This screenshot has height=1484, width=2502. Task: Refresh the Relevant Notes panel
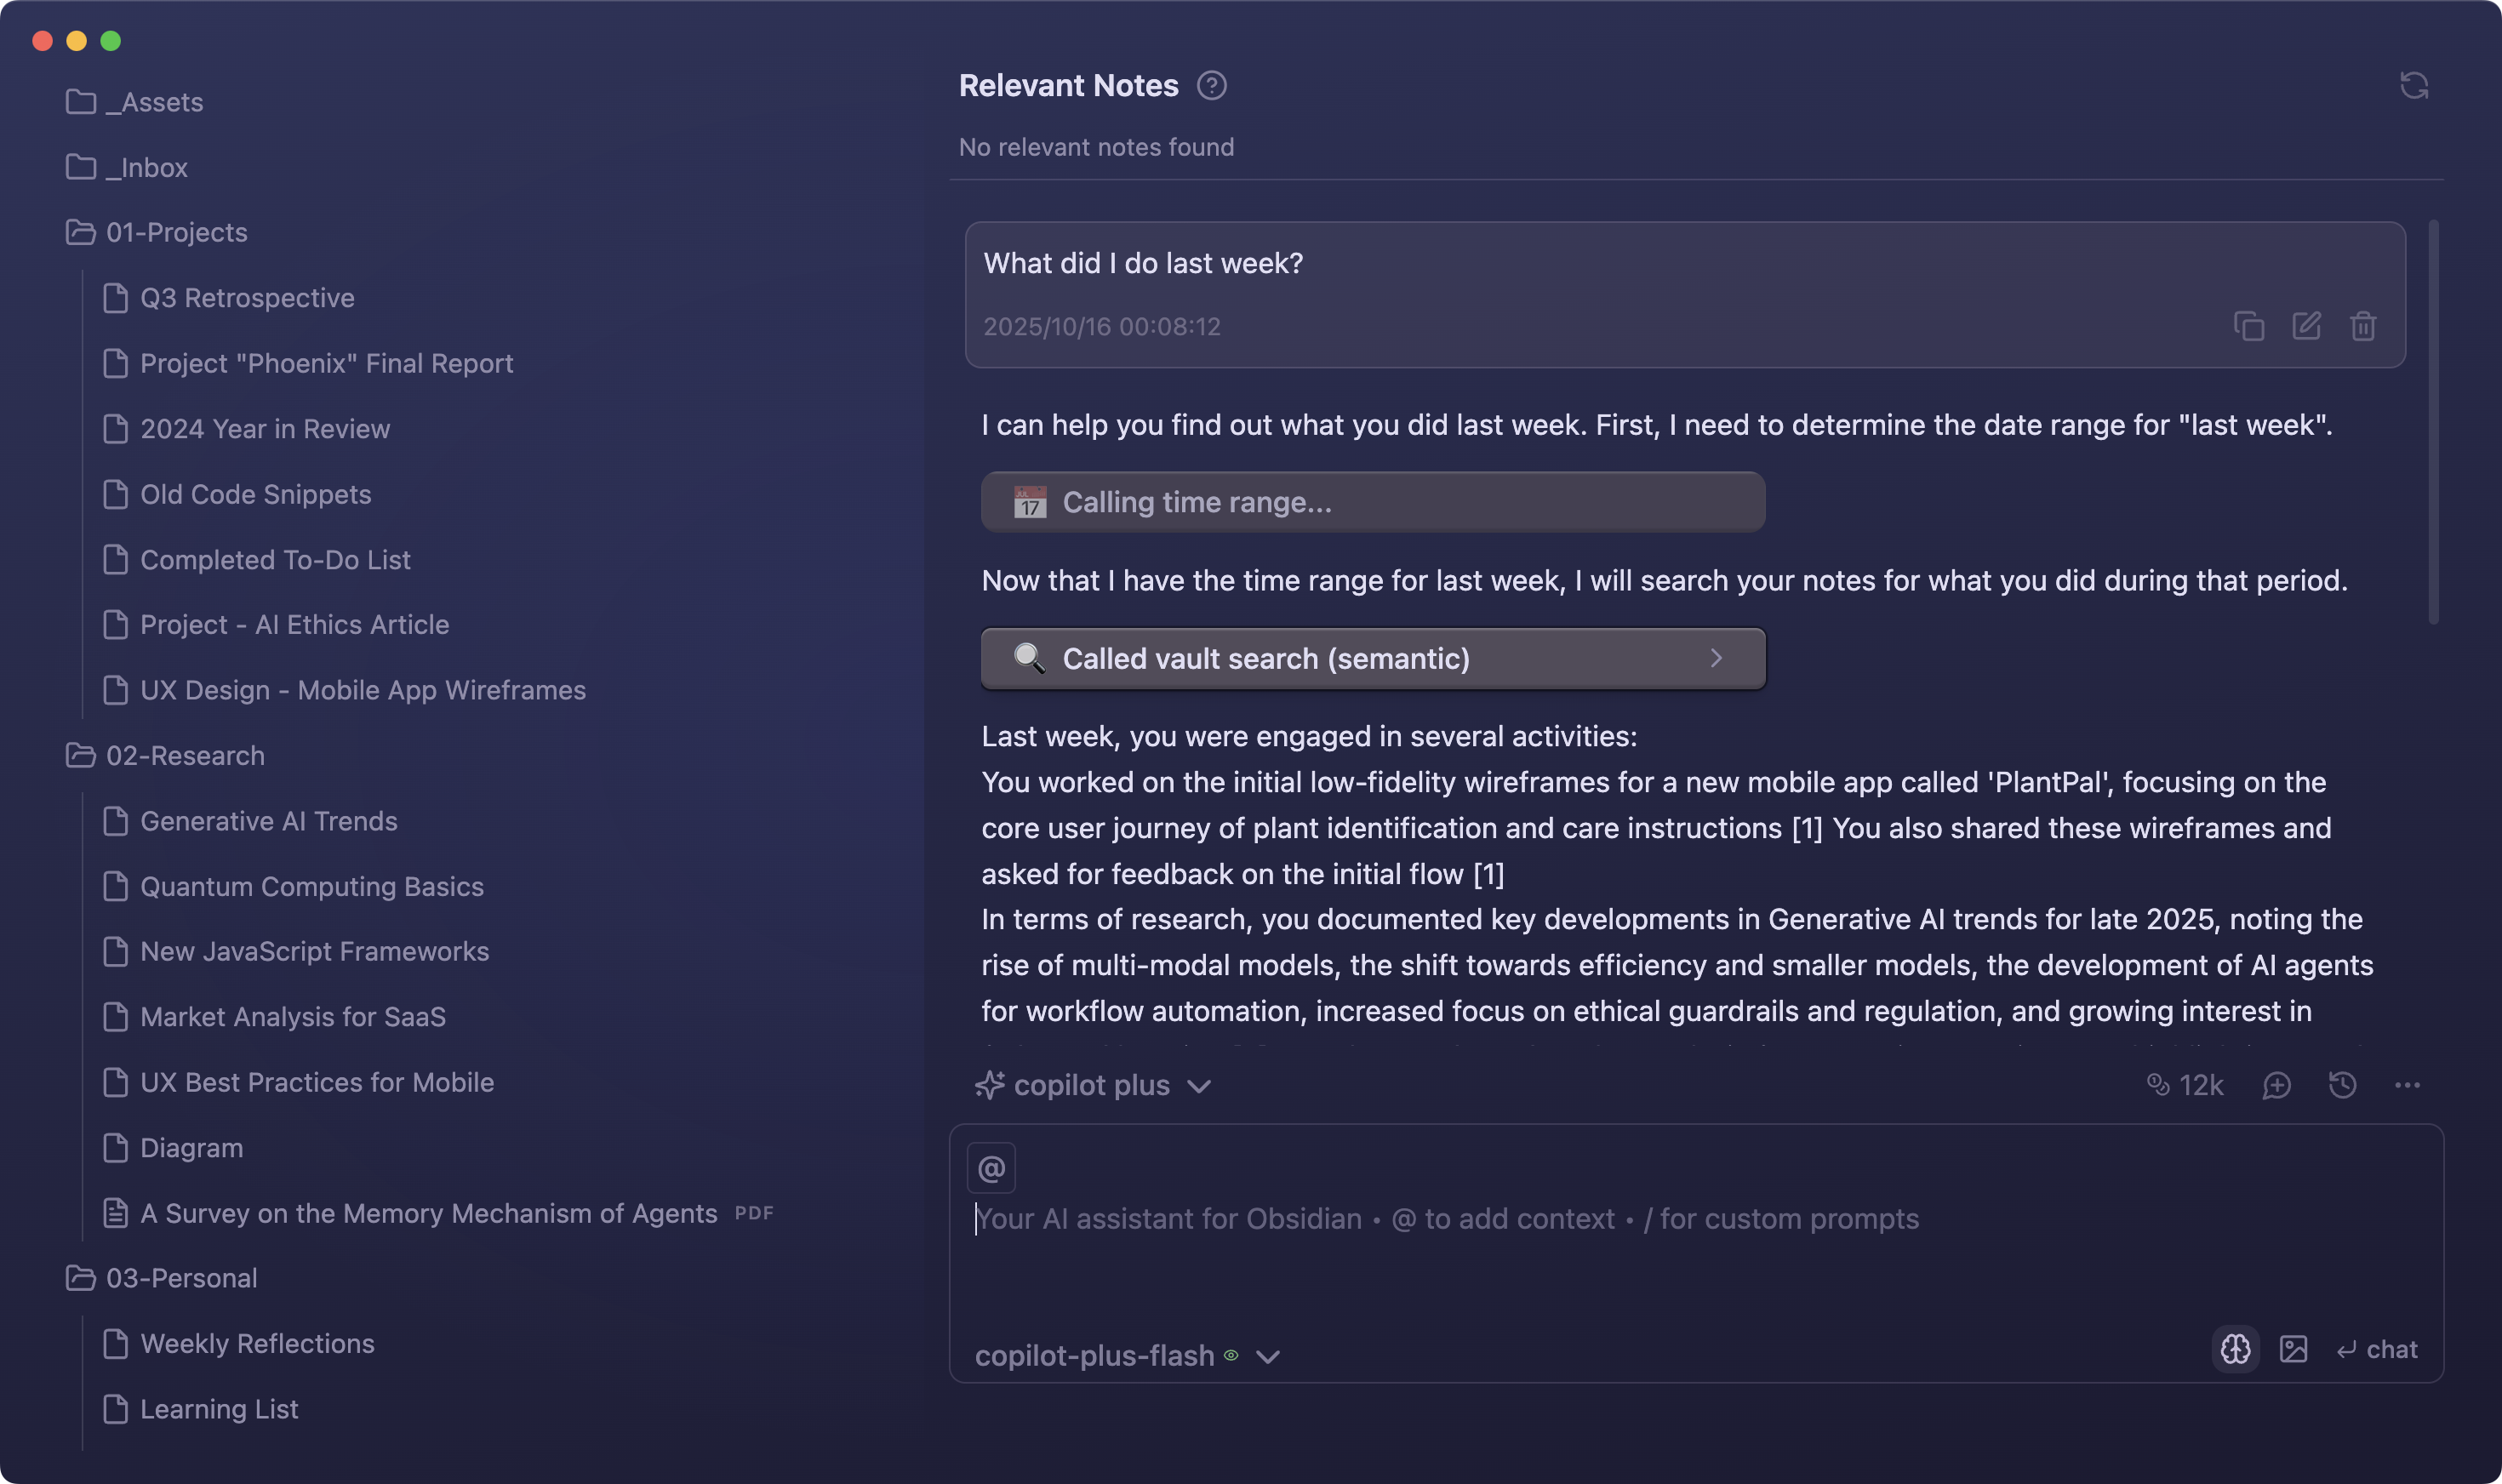click(x=2413, y=86)
